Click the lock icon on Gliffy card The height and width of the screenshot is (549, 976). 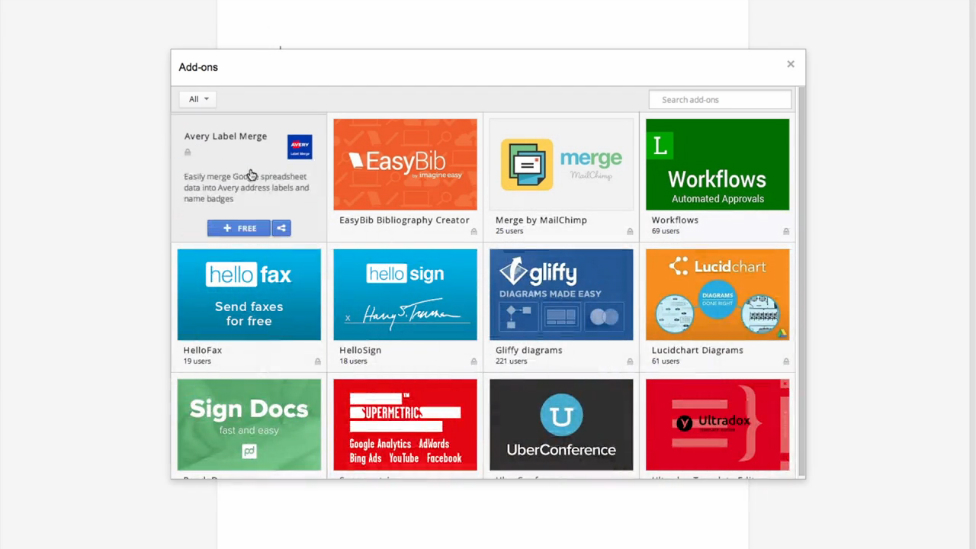click(x=630, y=362)
